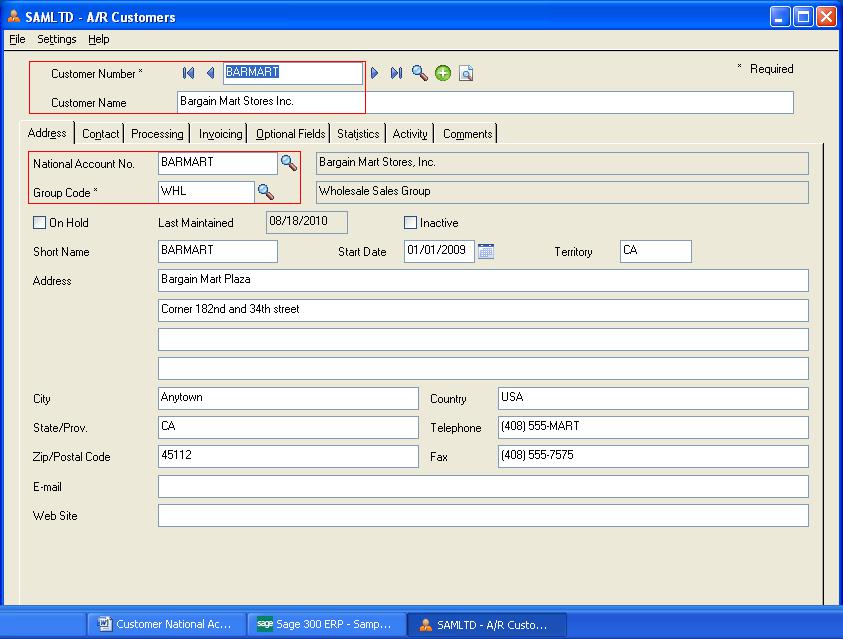Click green New customer plus icon
843x639 pixels.
(x=443, y=73)
